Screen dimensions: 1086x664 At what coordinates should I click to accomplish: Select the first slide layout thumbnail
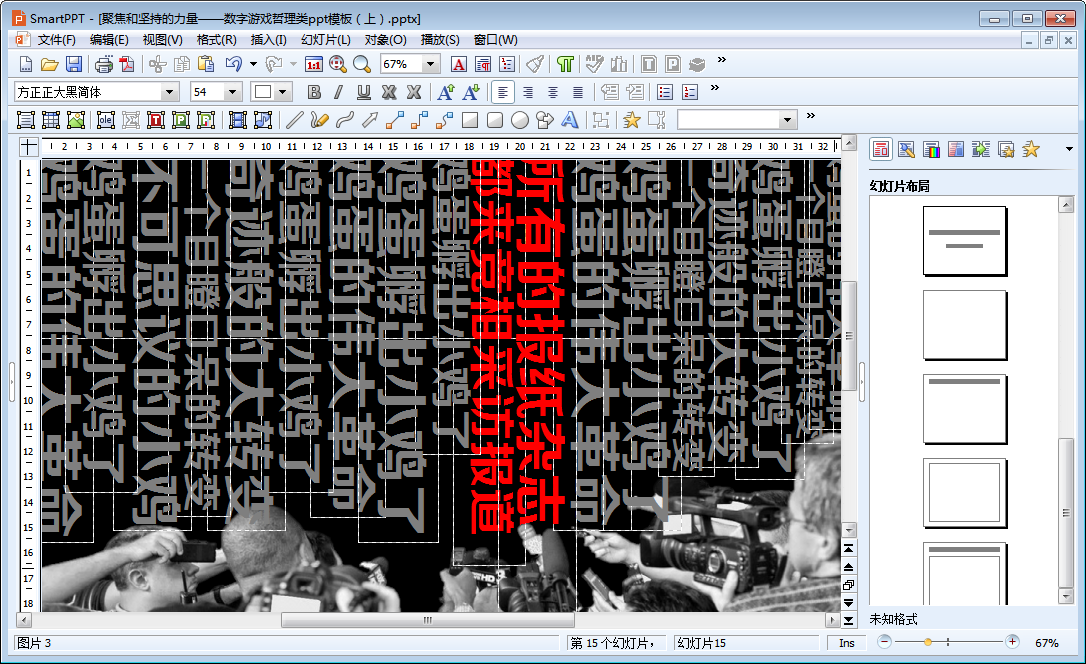pos(964,240)
